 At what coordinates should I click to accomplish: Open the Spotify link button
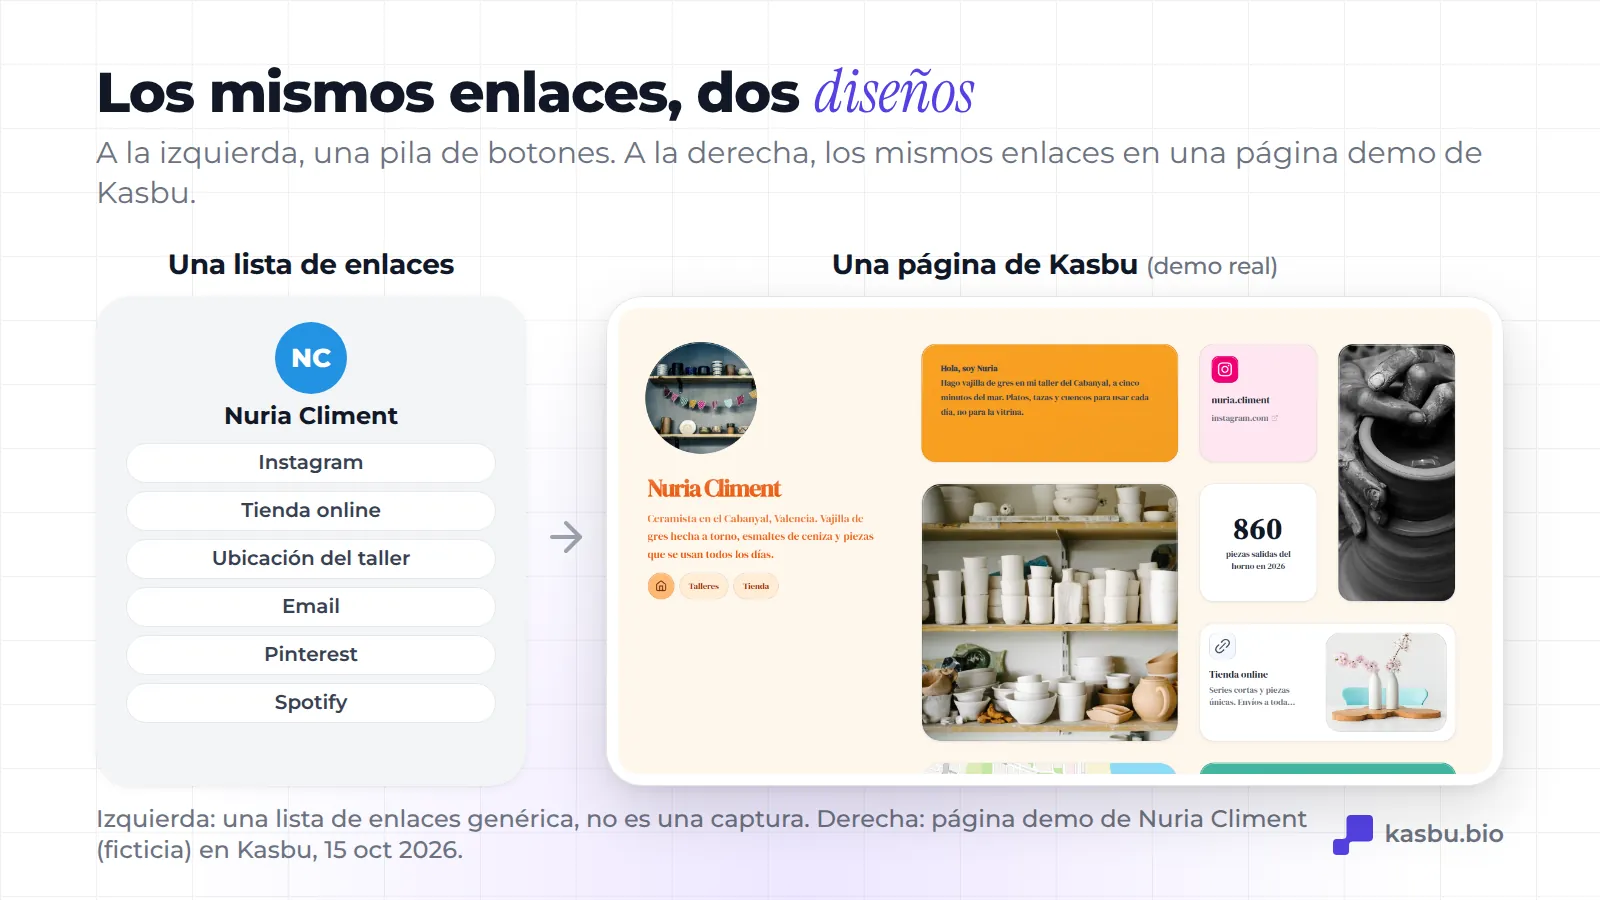pyautogui.click(x=311, y=703)
